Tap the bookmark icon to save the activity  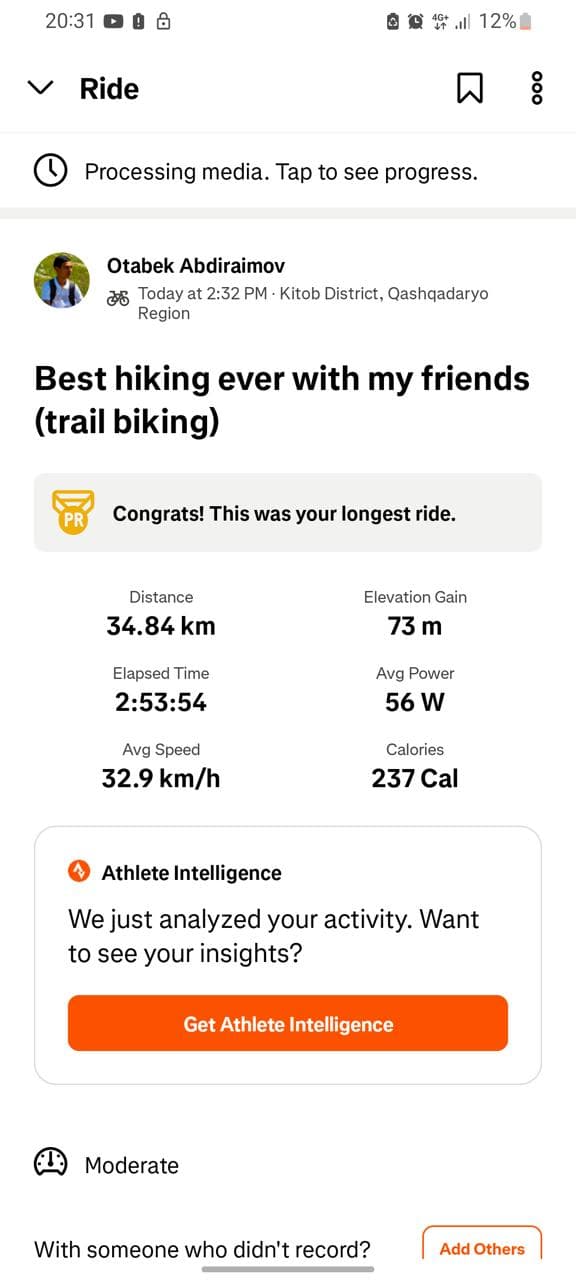tap(469, 88)
